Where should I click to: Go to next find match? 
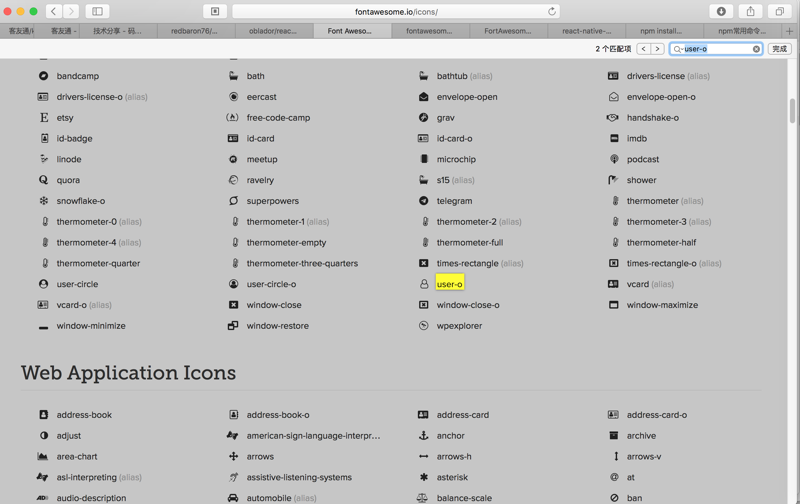(x=657, y=49)
